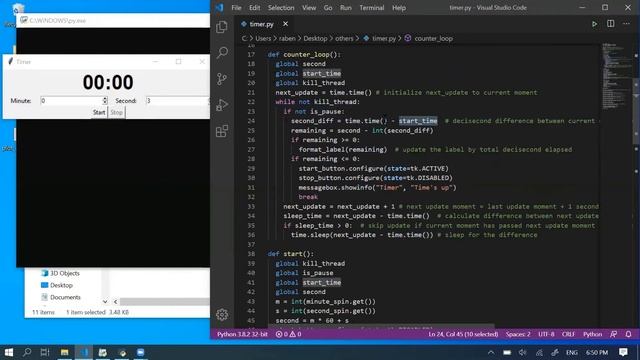Select Documents in File Explorer tree
Viewport: 640px width, 360px height.
pyautogui.click(x=61, y=297)
